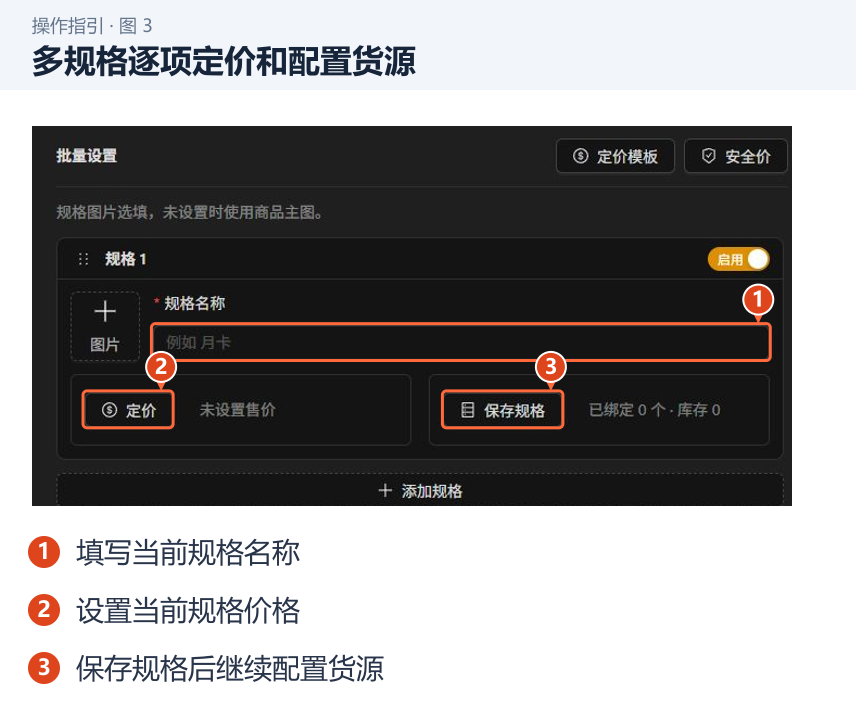Click the drag handle beside 规格 1
The image size is (856, 708).
click(x=83, y=259)
